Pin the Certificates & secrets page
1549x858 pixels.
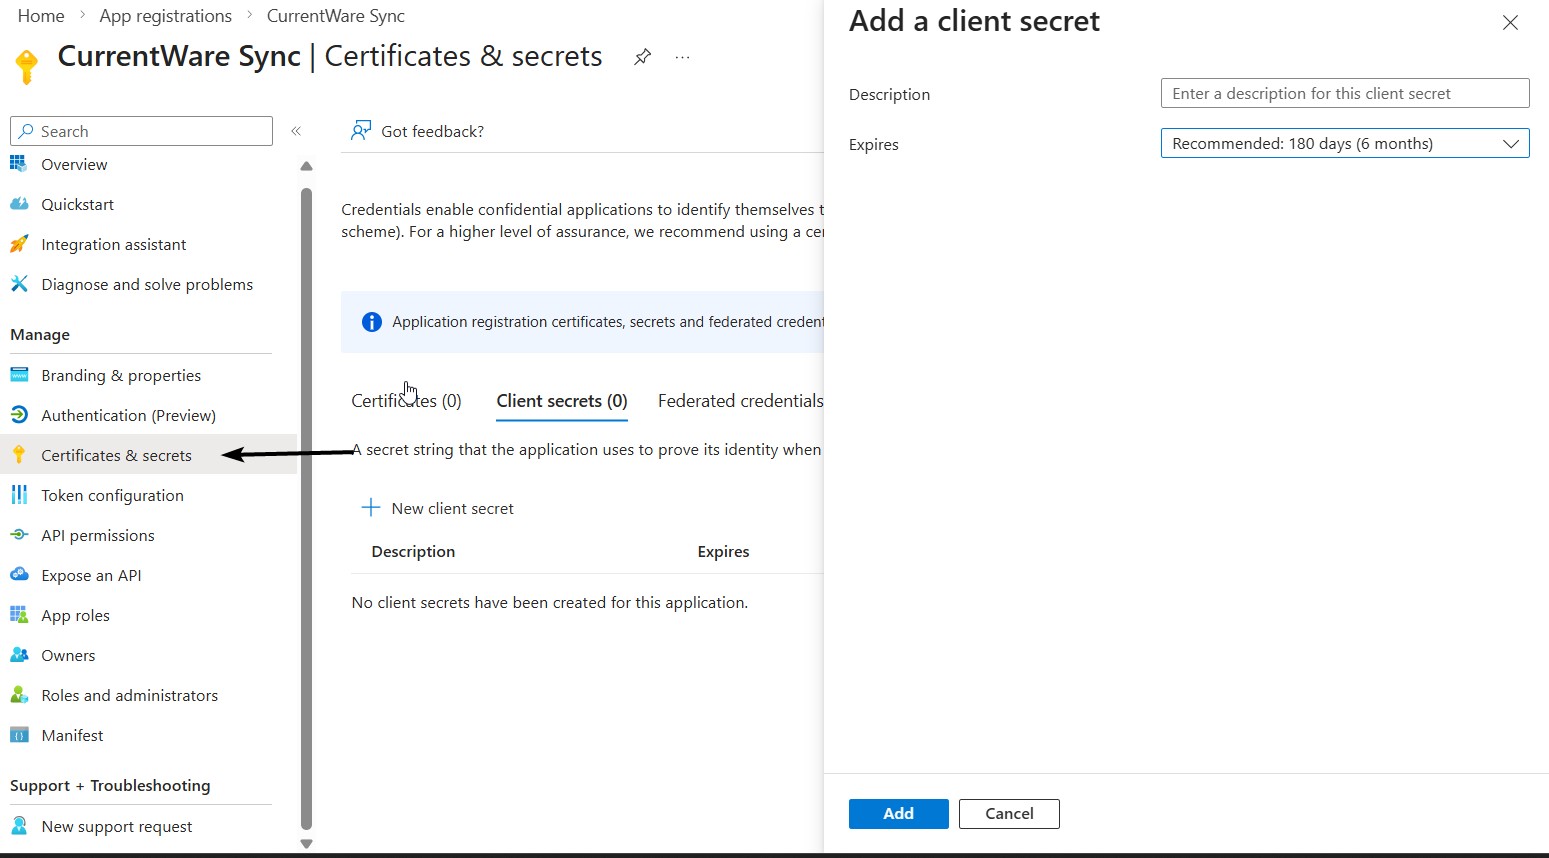coord(642,57)
